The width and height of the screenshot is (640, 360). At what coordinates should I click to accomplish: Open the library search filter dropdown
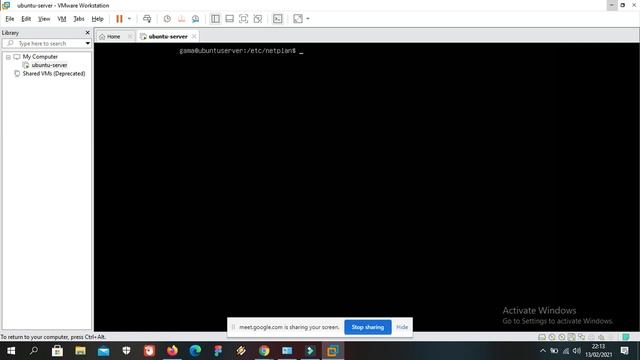tap(87, 43)
